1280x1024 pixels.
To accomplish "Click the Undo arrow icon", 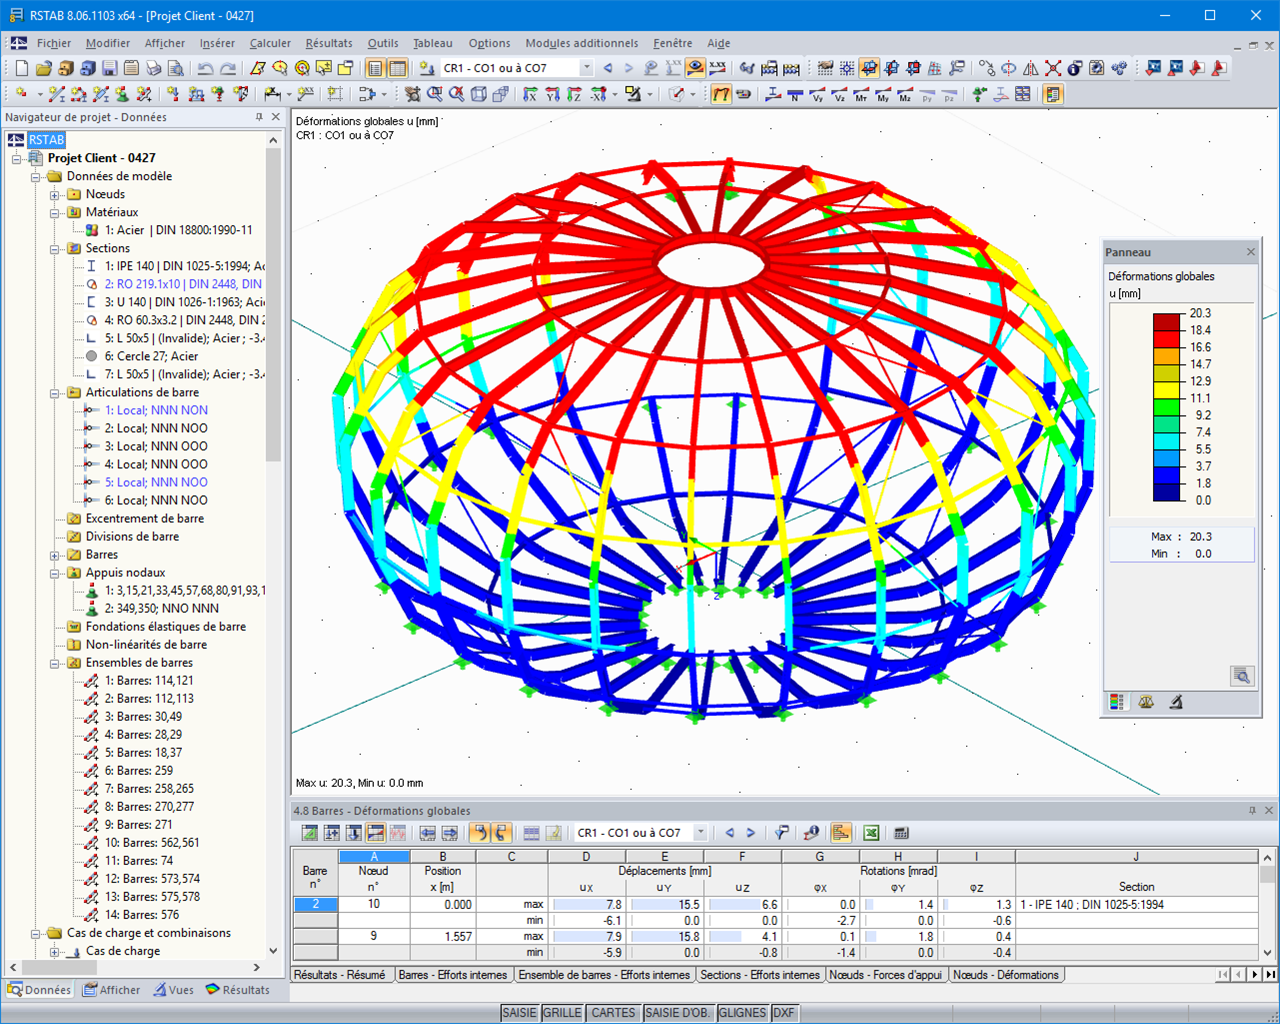I will tap(205, 68).
